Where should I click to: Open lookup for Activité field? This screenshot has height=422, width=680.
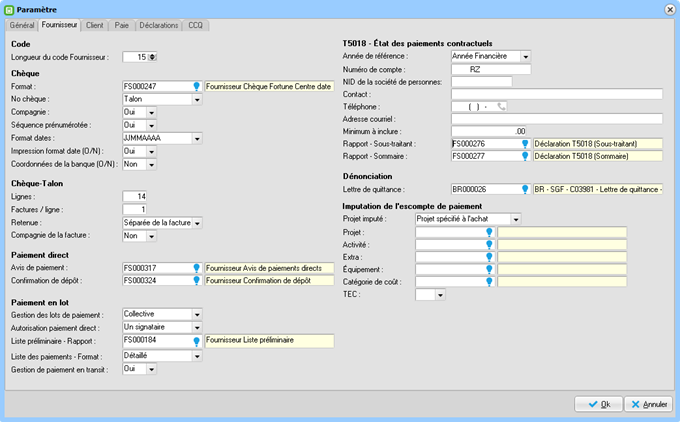coord(489,245)
